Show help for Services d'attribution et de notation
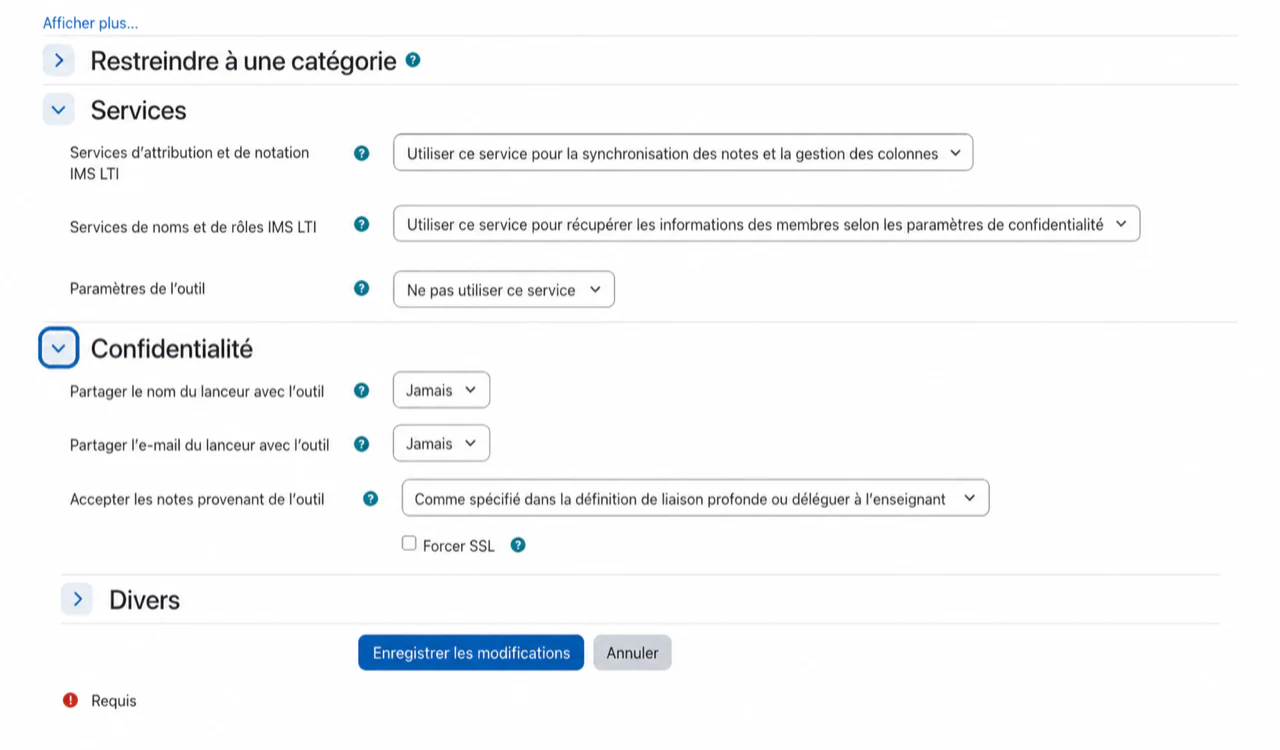The width and height of the screenshot is (1280, 750). point(362,153)
